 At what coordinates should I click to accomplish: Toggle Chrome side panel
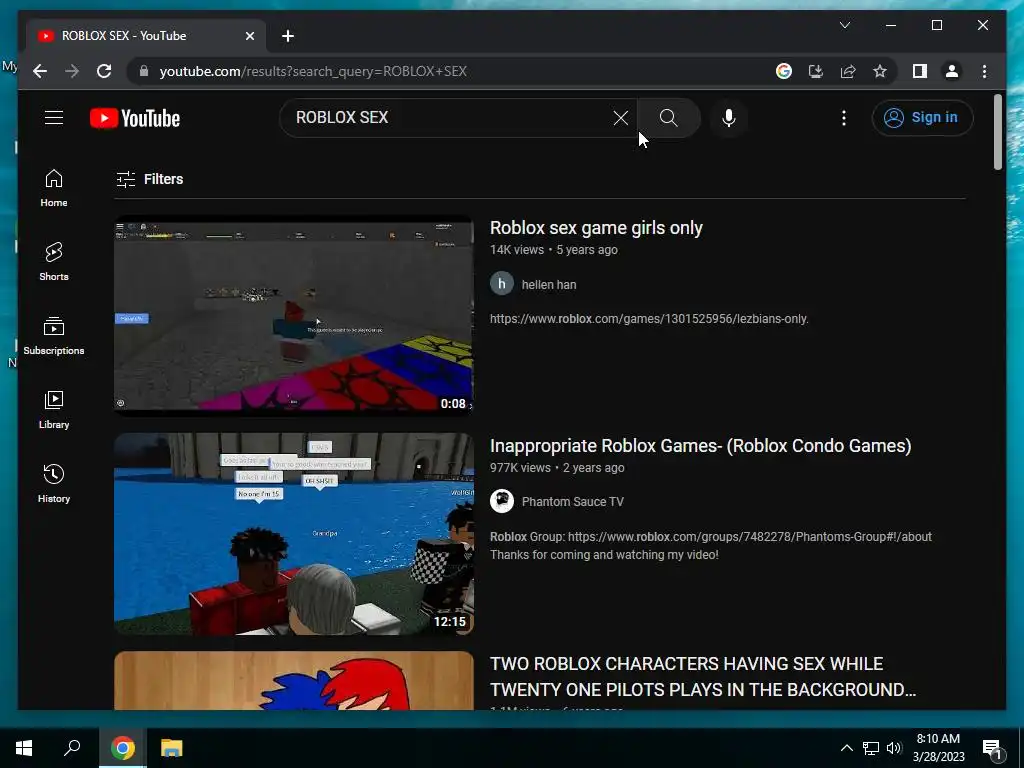pyautogui.click(x=920, y=71)
